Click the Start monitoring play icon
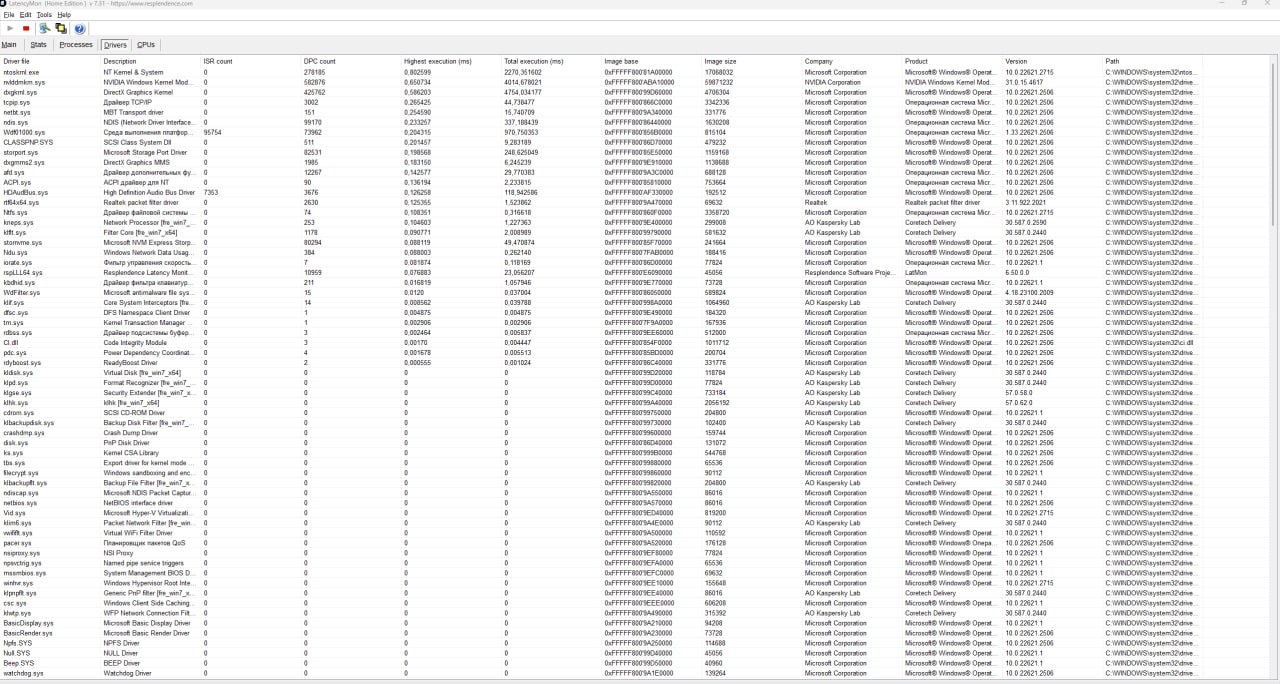 click(10, 29)
